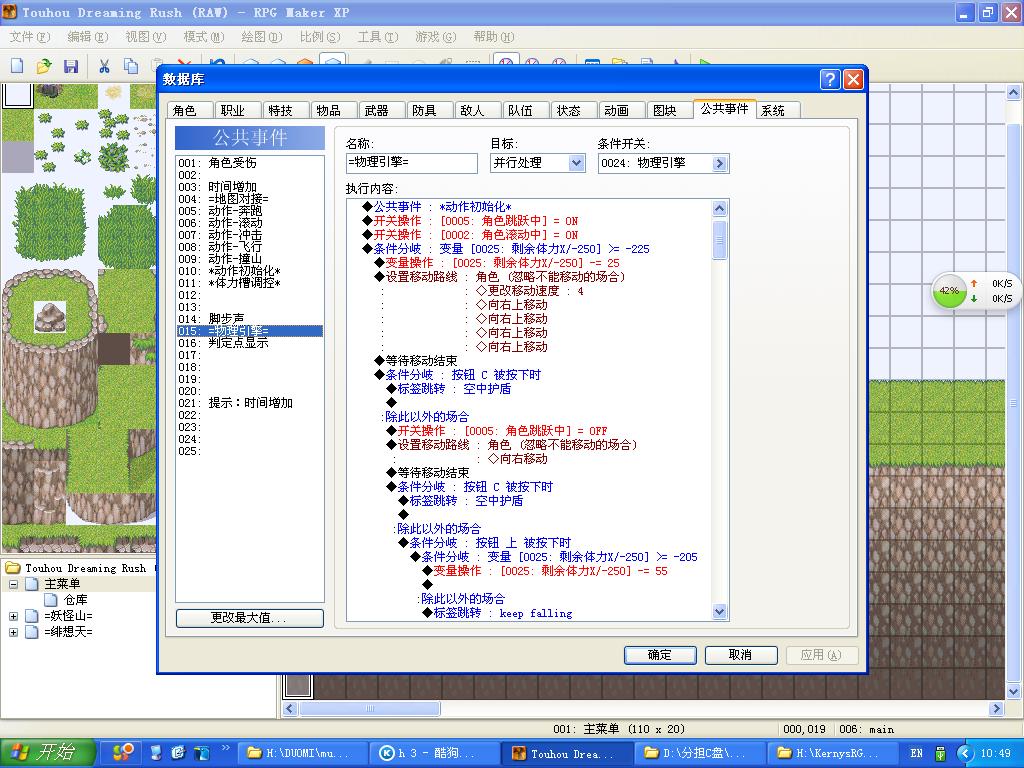The width and height of the screenshot is (1024, 768).
Task: Click the map view's right scroll arrow
Action: click(x=996, y=709)
